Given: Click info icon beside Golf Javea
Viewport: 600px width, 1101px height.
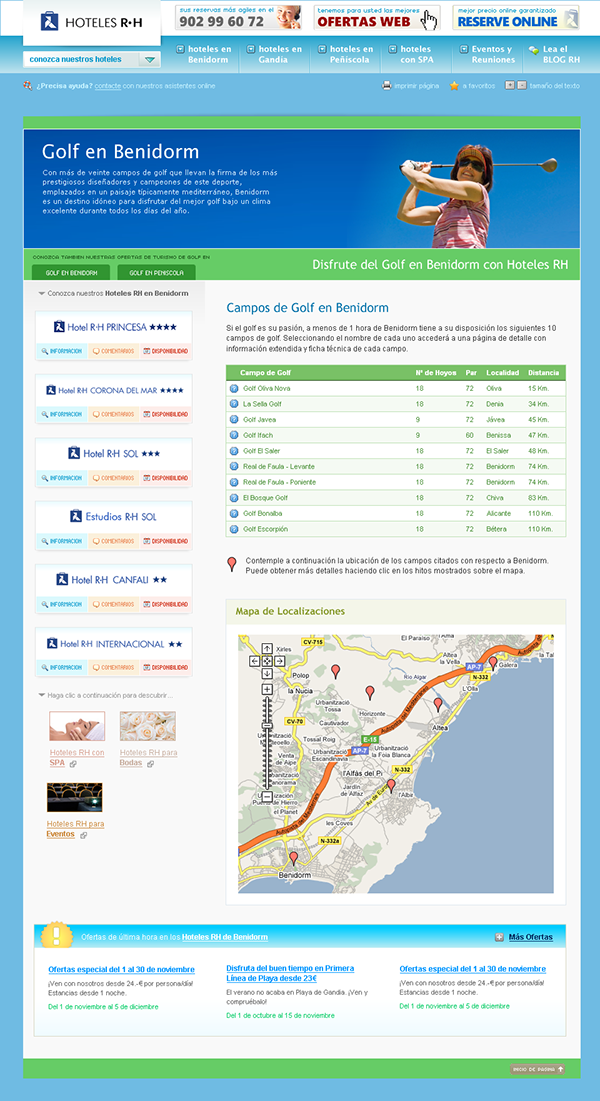Looking at the screenshot, I should 234,419.
